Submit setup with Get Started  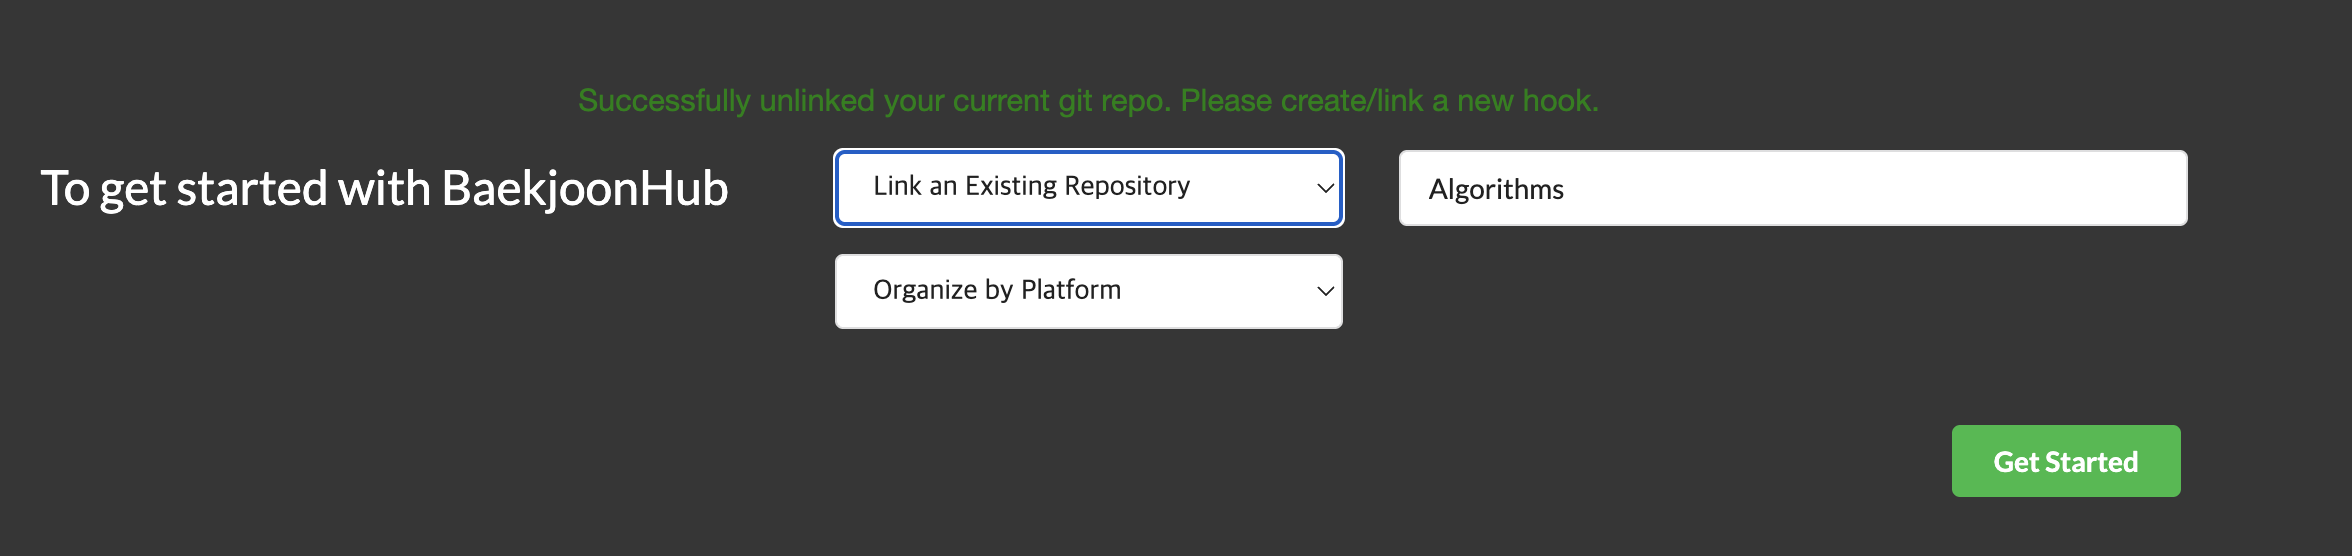click(x=2066, y=461)
